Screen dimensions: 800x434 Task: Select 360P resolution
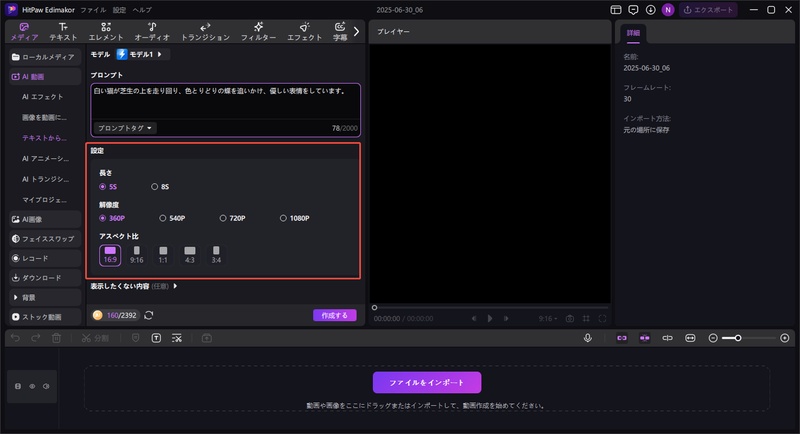(112, 218)
